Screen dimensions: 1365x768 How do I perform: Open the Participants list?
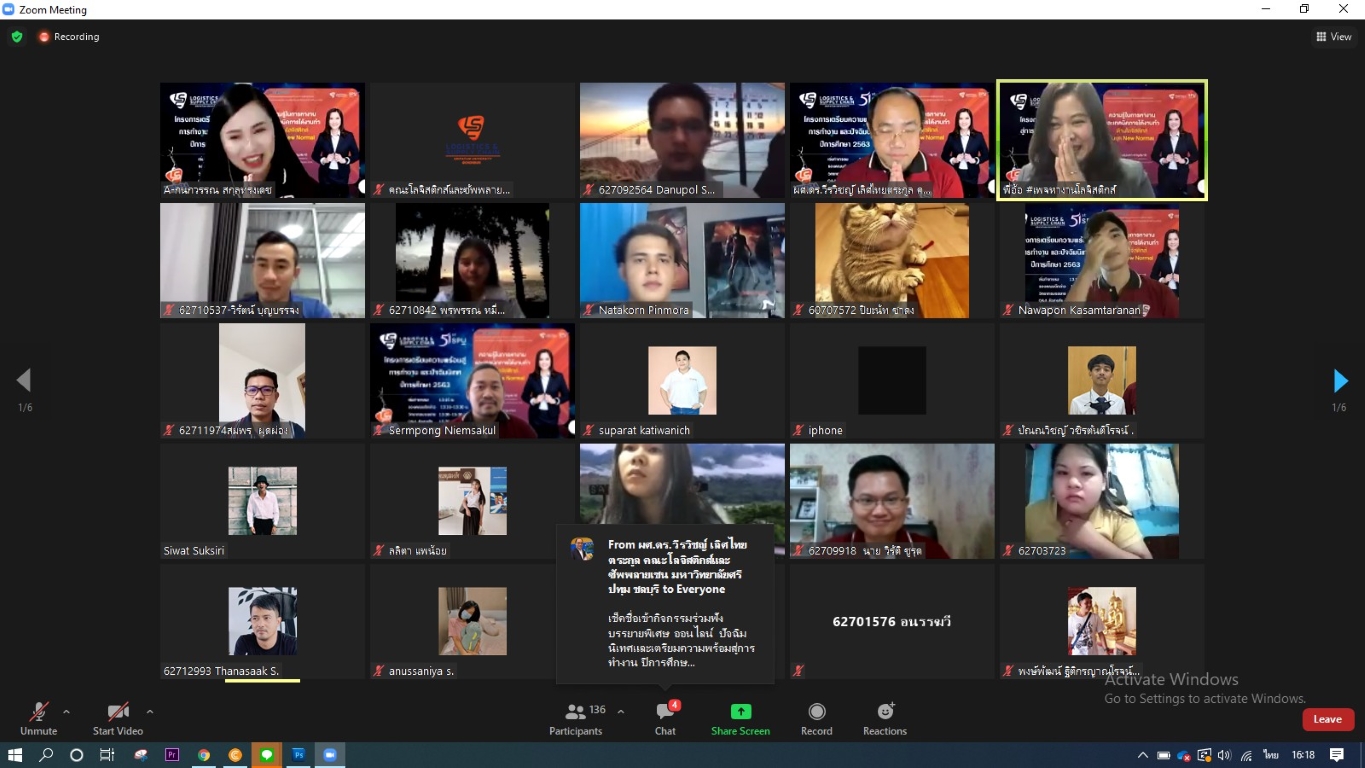pos(576,717)
